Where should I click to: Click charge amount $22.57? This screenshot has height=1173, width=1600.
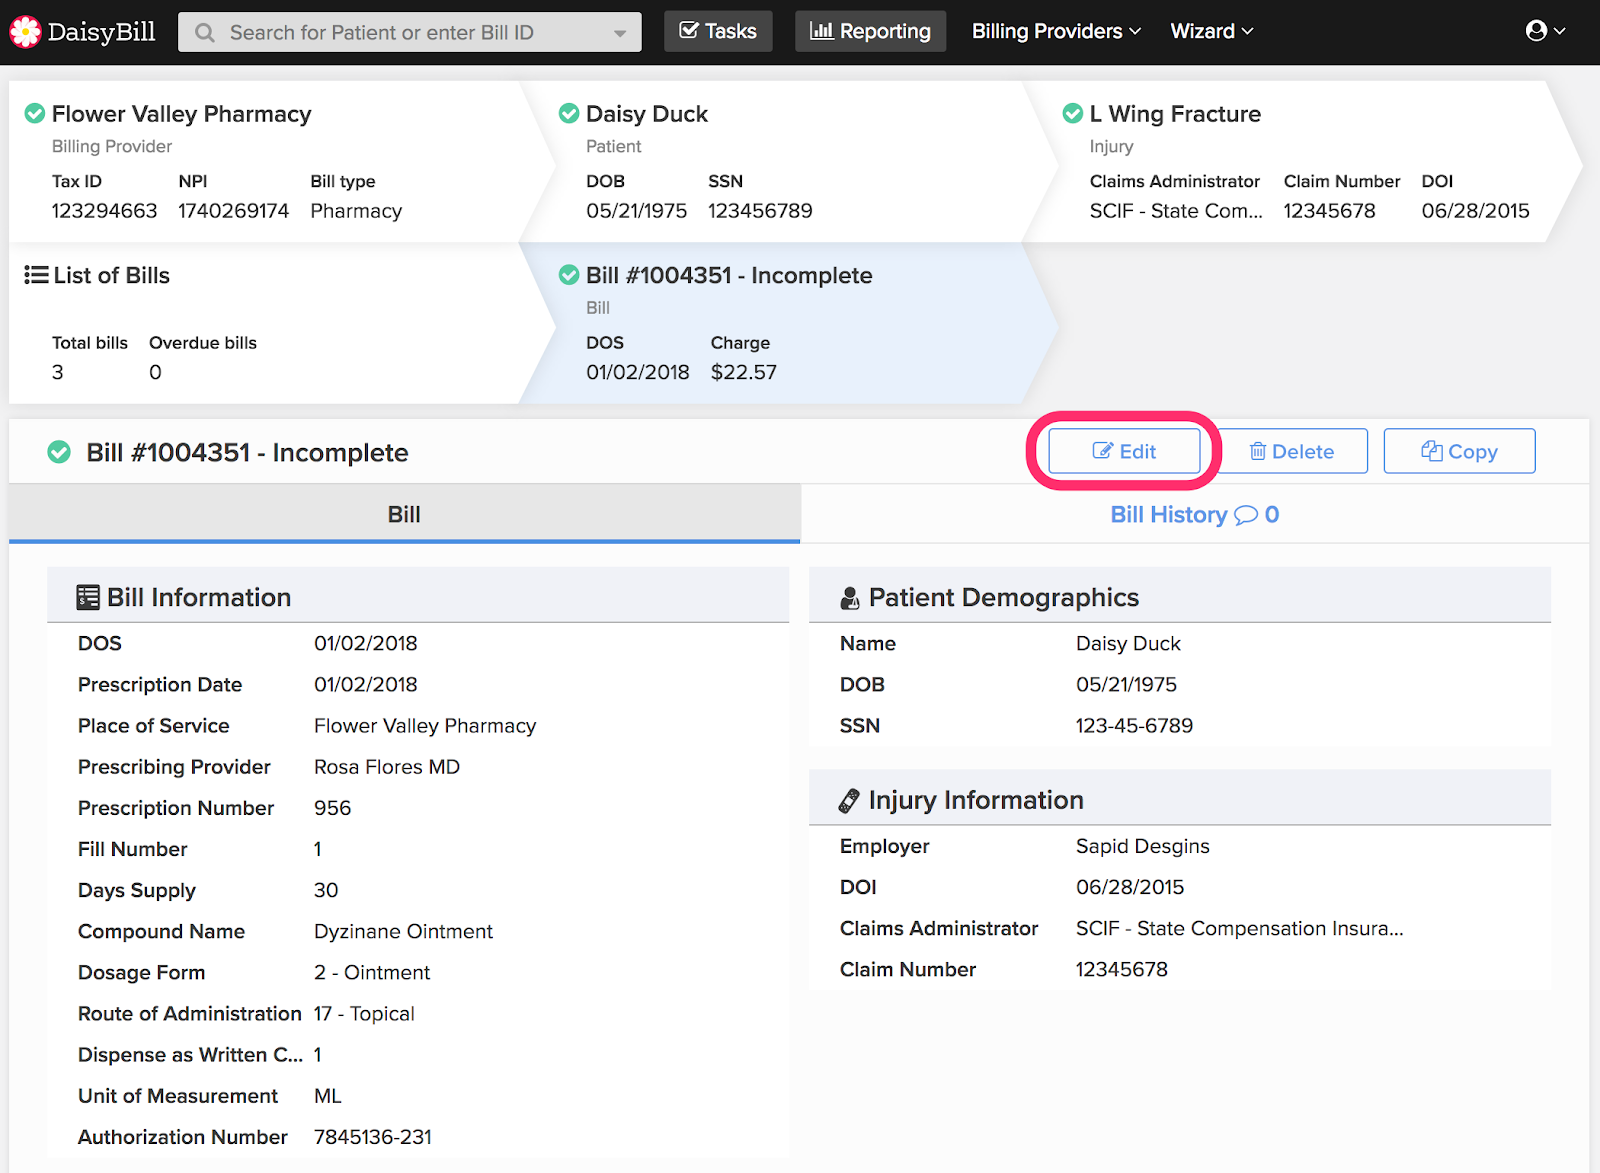tap(744, 372)
